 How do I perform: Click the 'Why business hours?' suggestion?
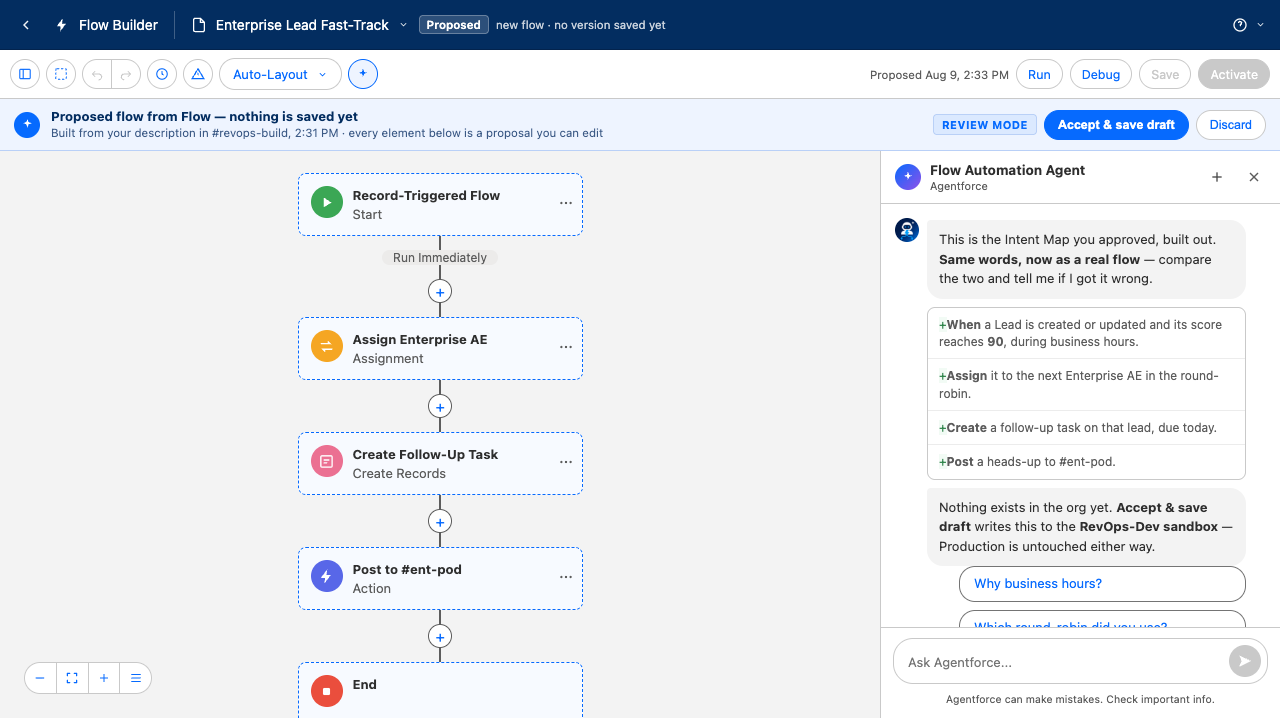click(1102, 584)
